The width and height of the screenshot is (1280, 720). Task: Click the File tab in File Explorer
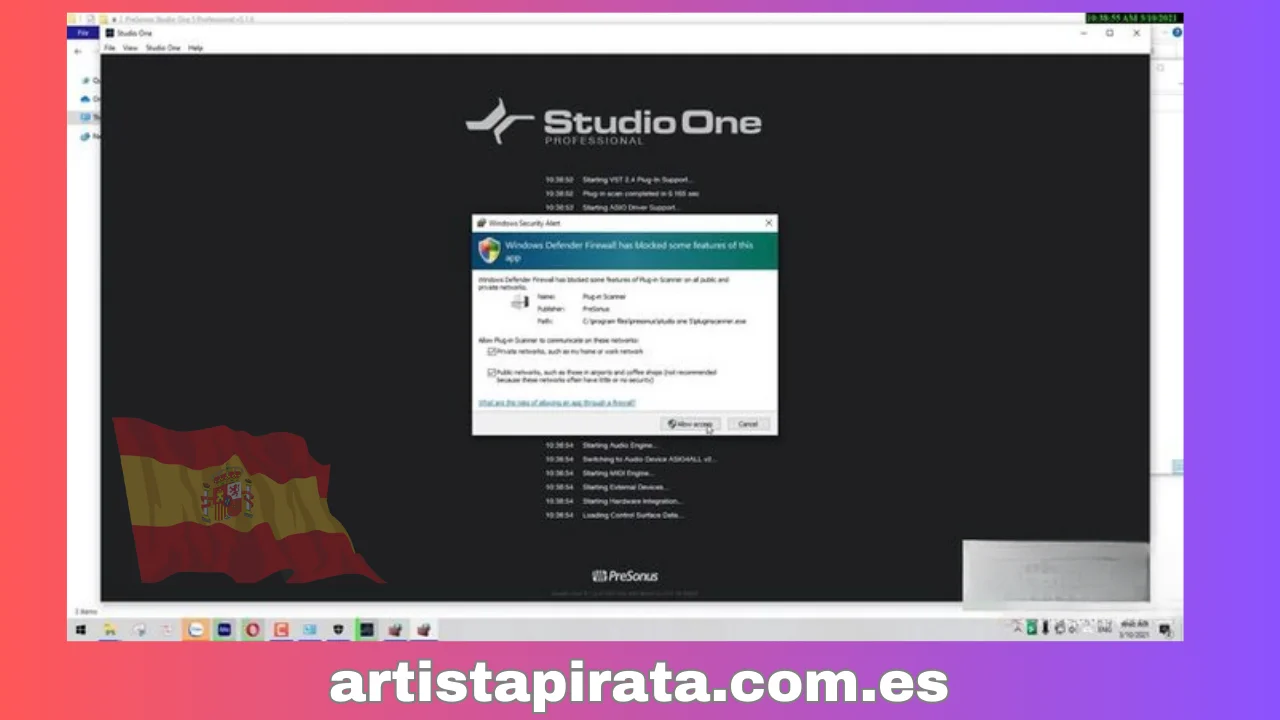pyautogui.click(x=83, y=33)
